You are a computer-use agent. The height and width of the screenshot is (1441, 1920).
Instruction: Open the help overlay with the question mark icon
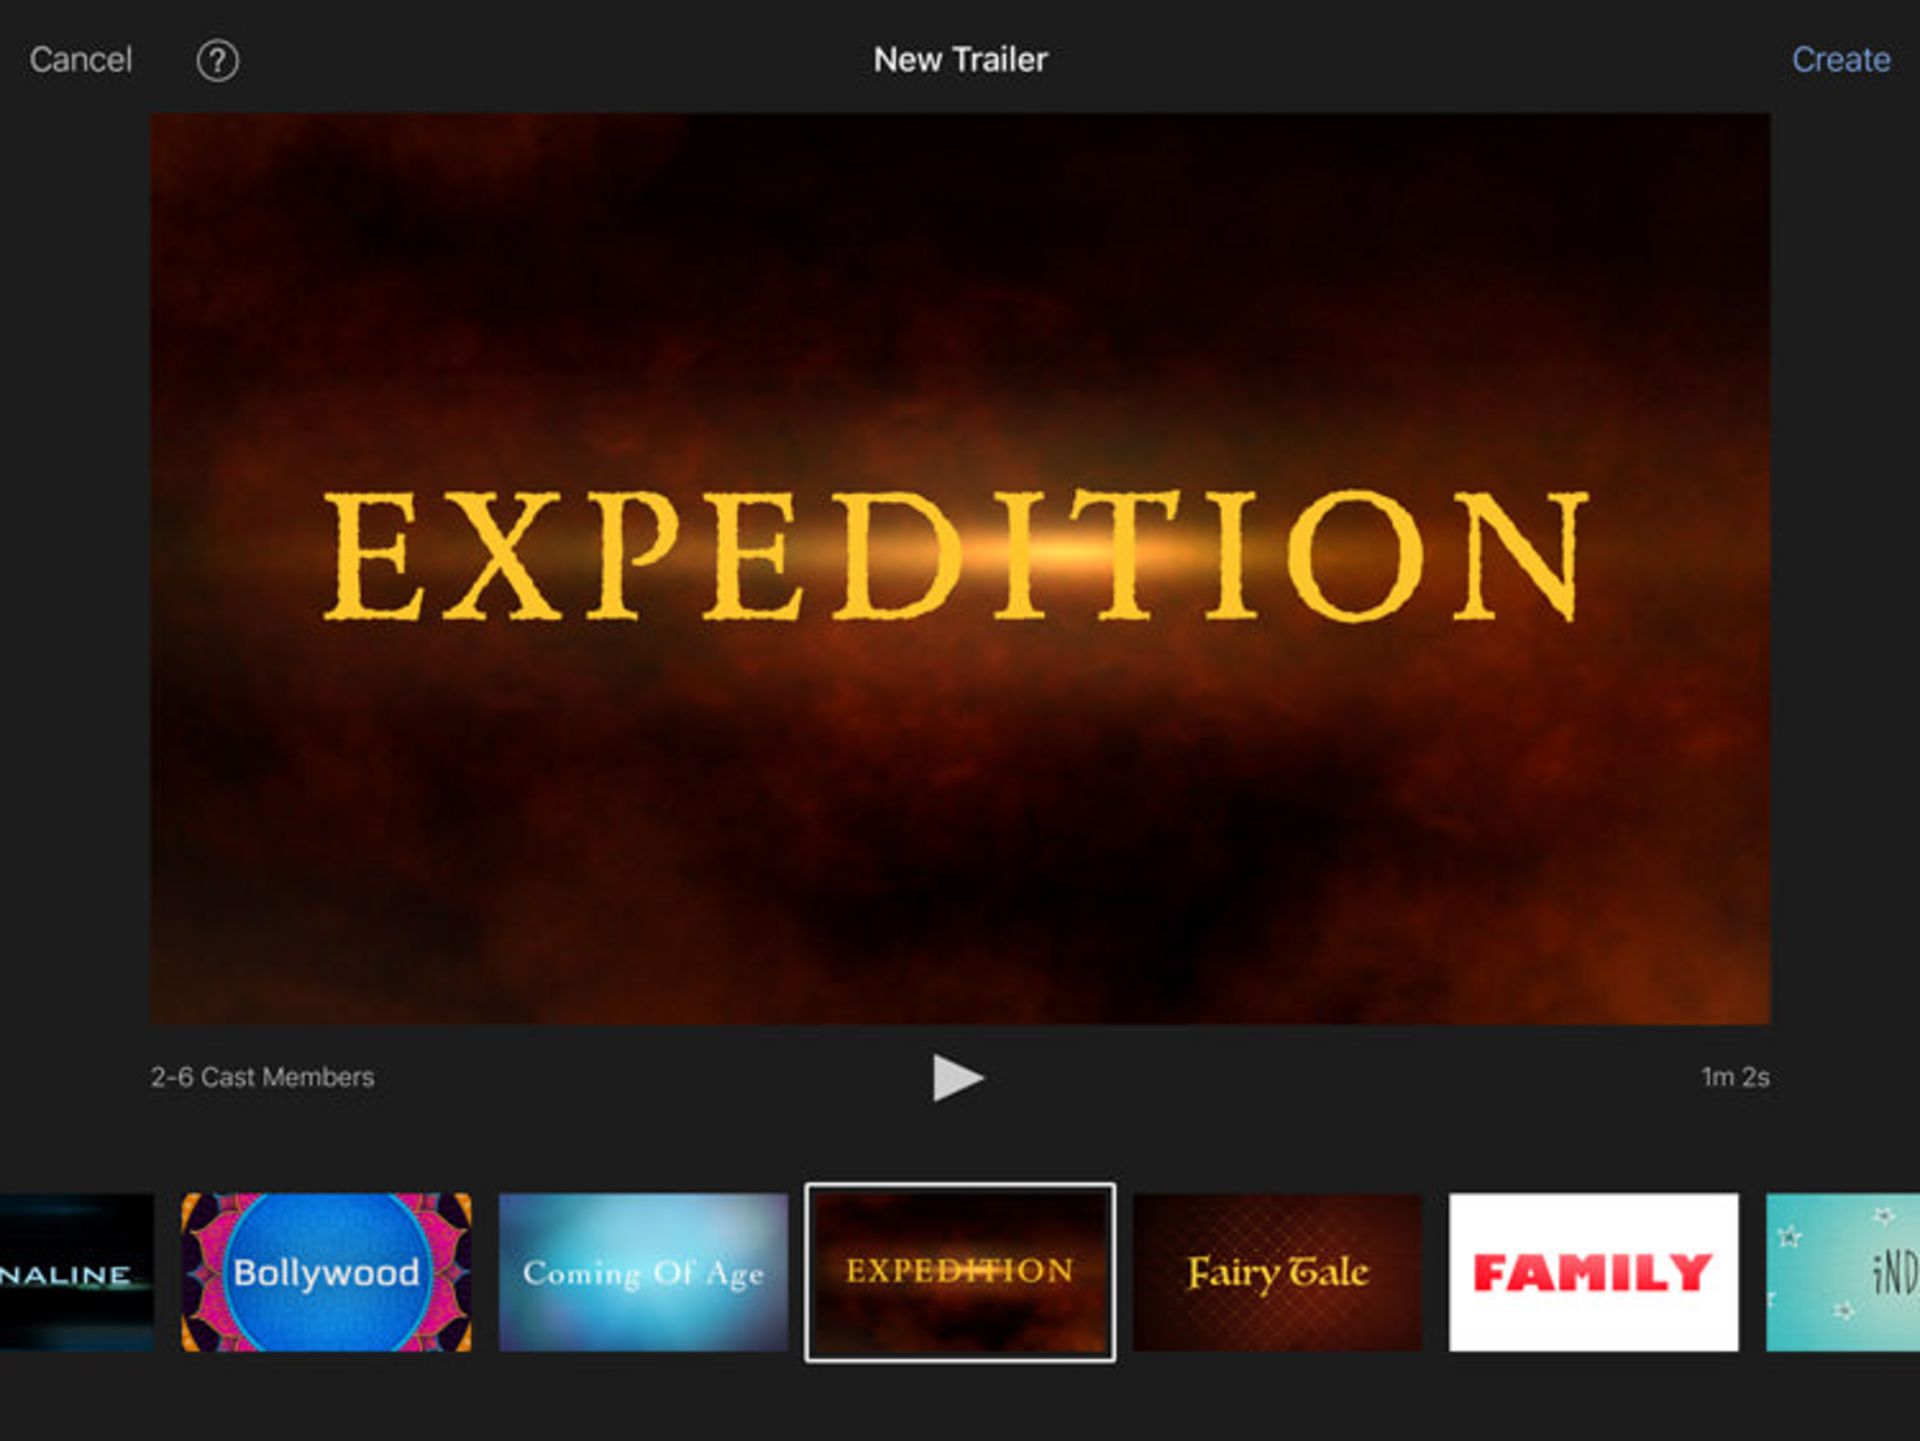point(216,60)
